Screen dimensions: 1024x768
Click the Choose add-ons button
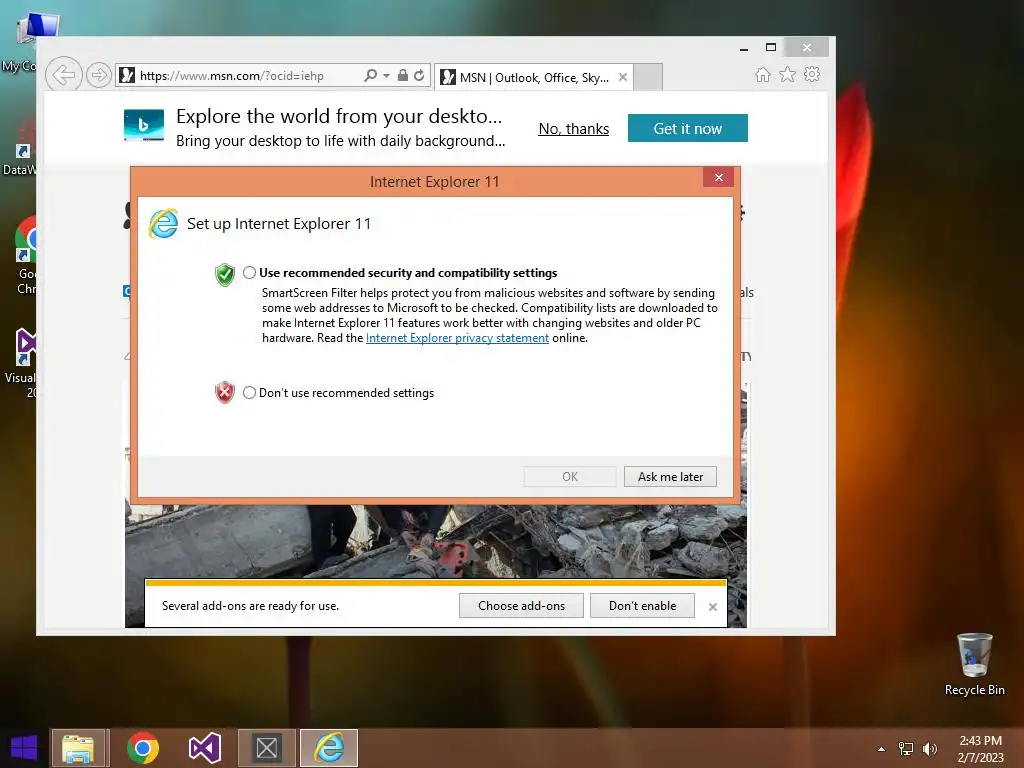tap(521, 605)
